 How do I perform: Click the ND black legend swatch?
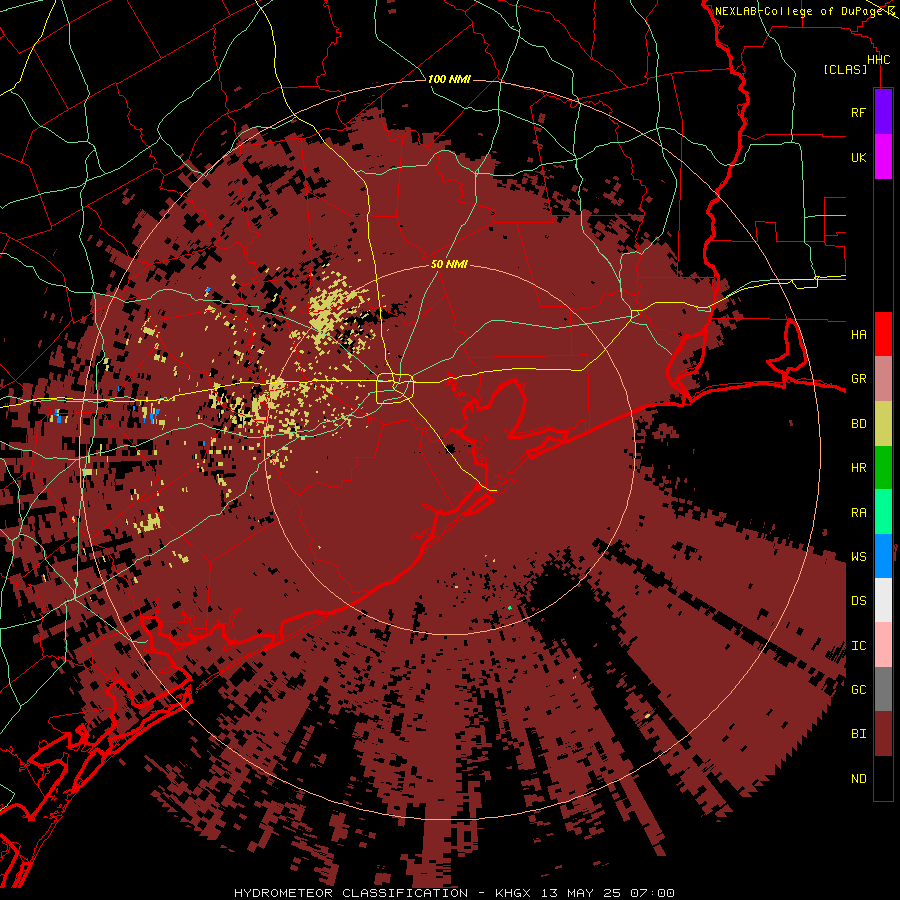[883, 778]
